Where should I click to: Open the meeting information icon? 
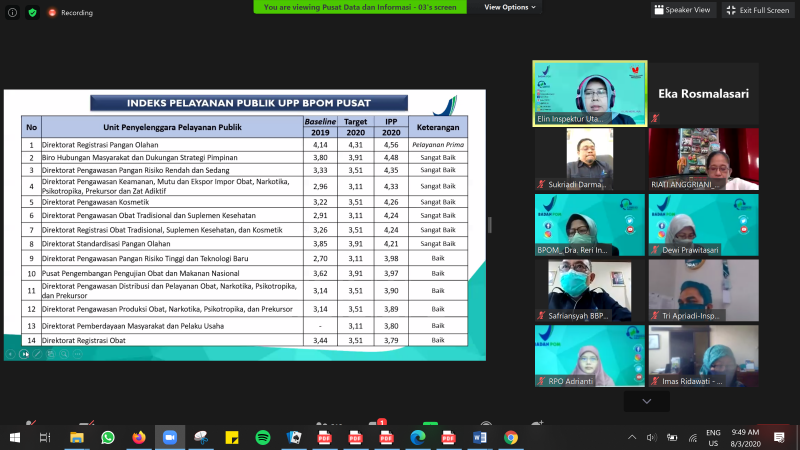coord(12,12)
